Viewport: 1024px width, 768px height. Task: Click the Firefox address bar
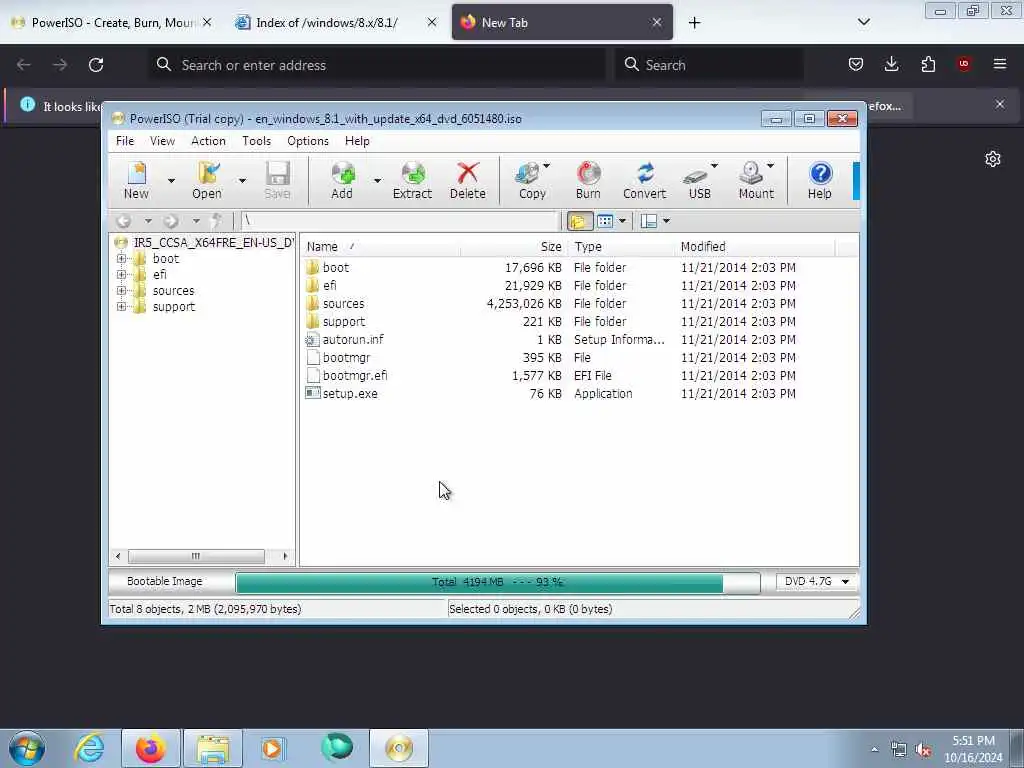coord(377,65)
